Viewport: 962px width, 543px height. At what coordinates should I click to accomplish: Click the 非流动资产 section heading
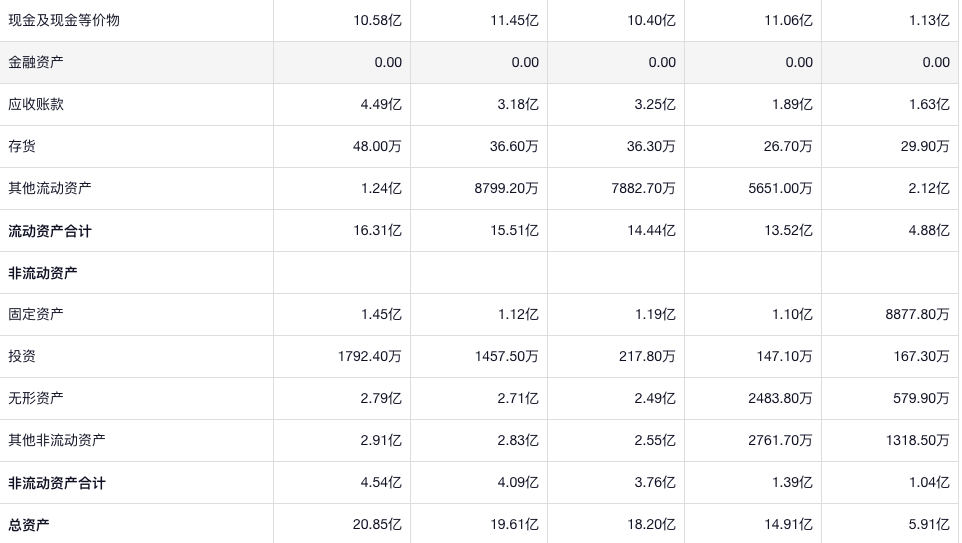(43, 273)
